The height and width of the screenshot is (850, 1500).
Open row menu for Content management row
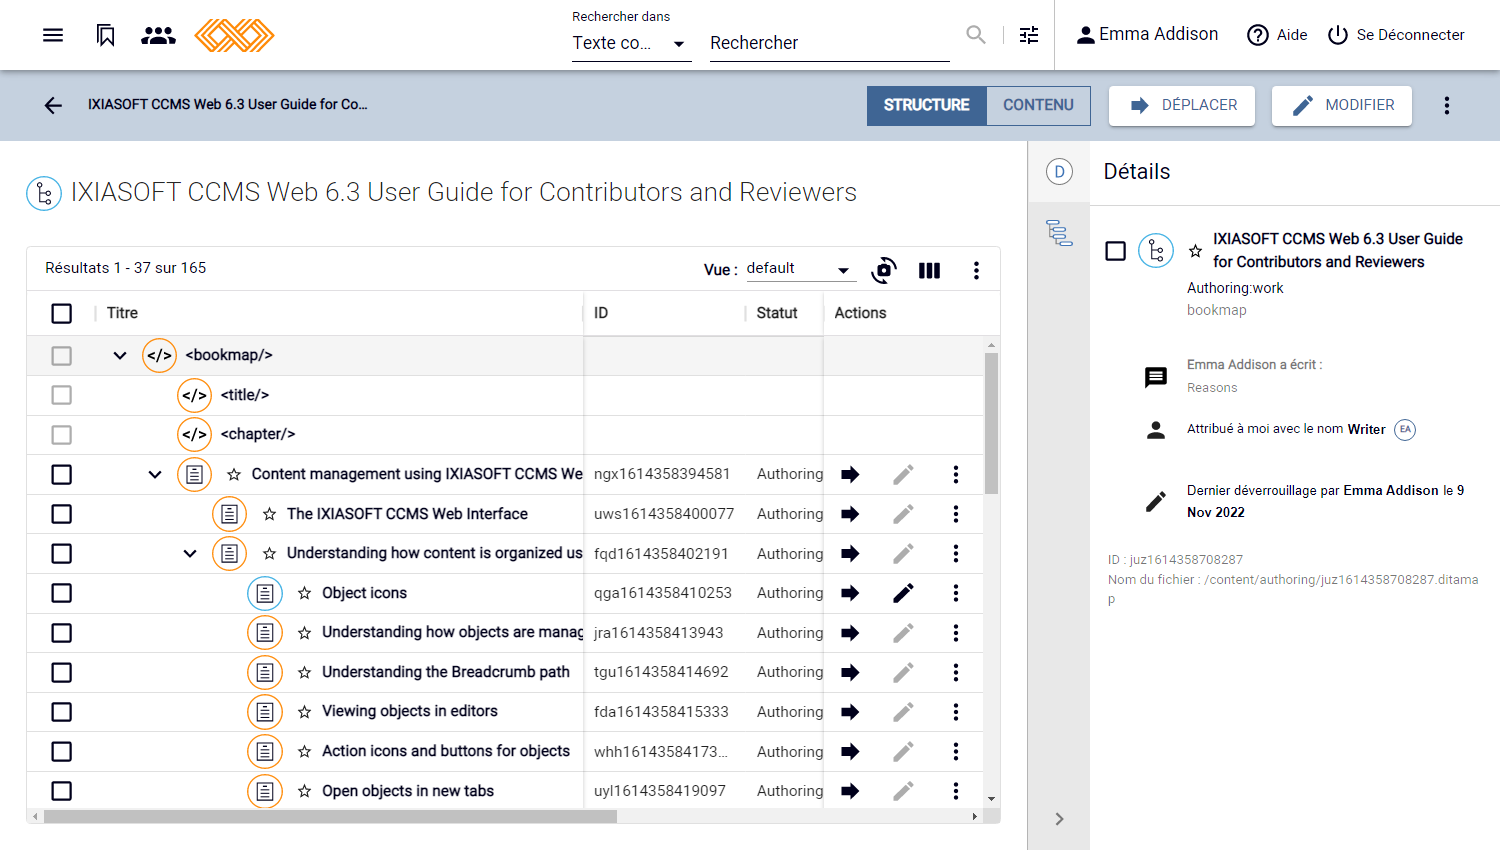coord(956,474)
